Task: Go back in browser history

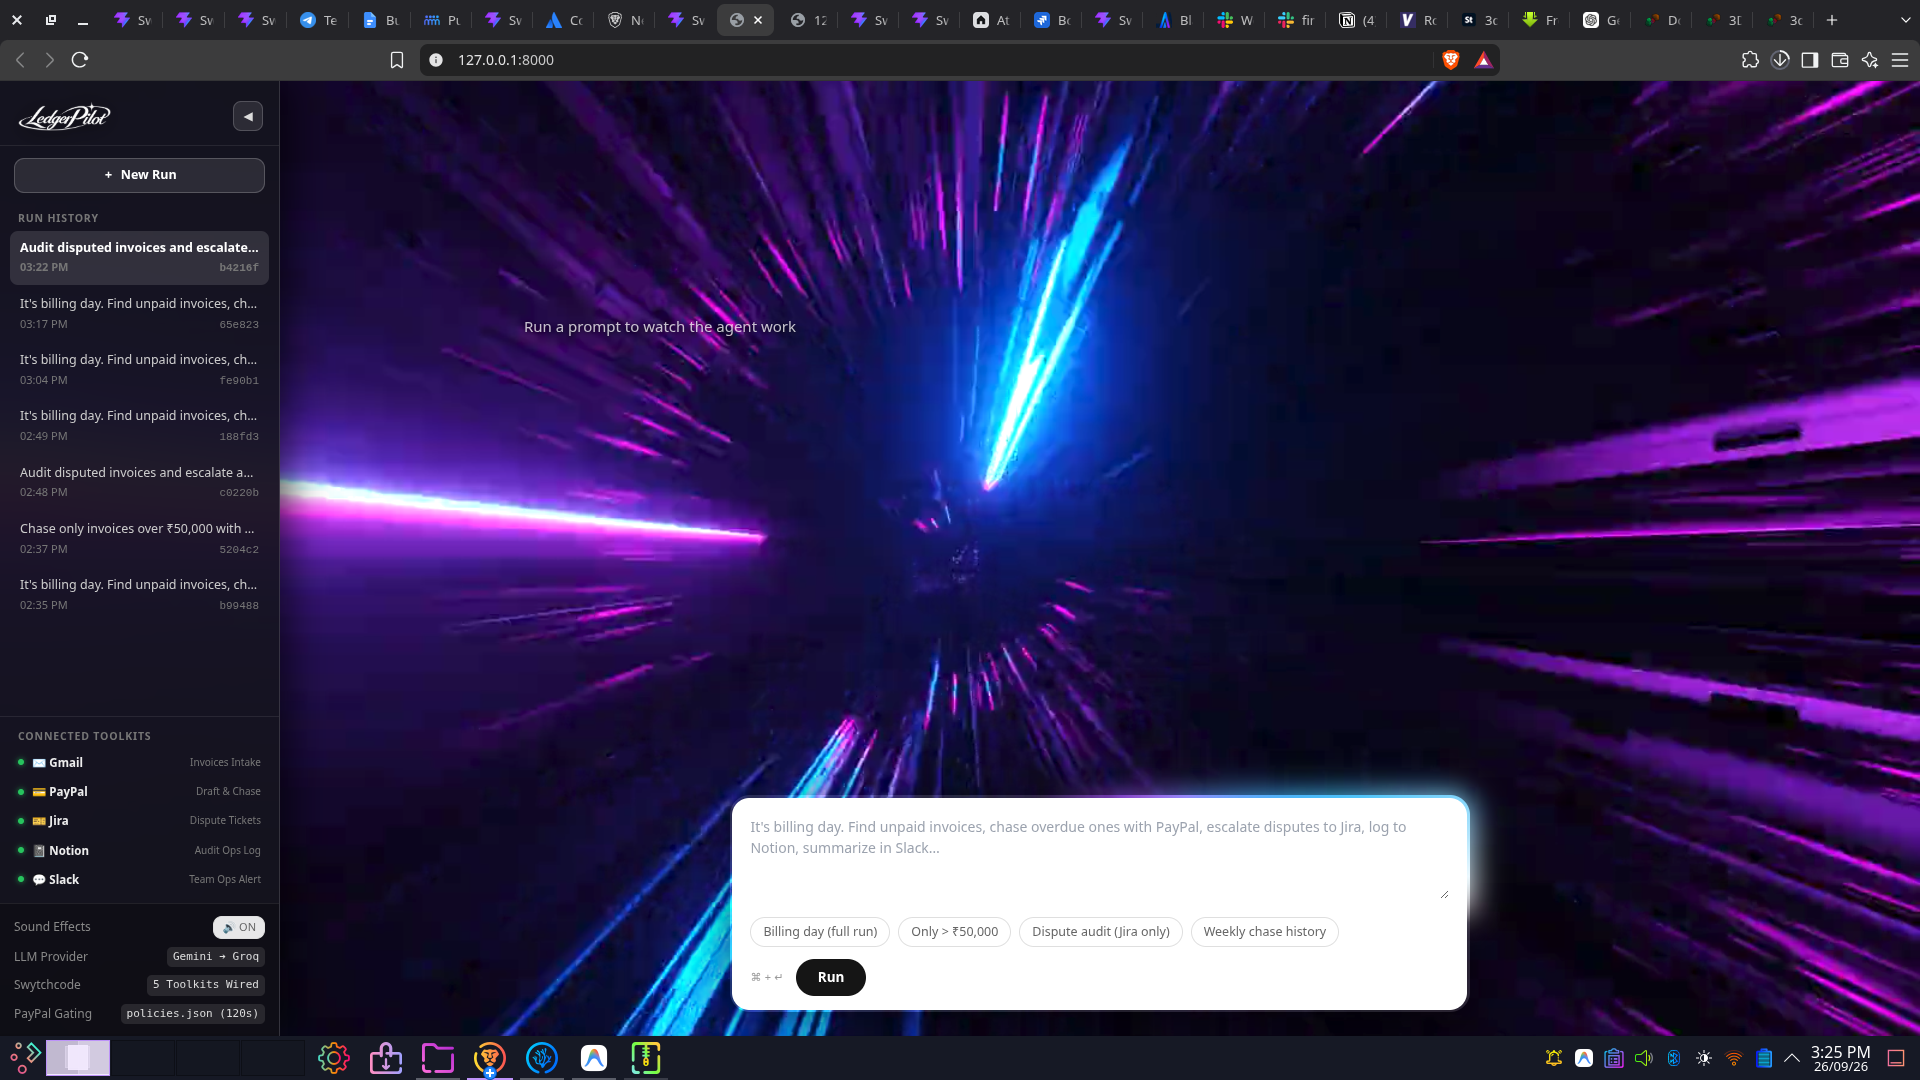Action: point(20,60)
